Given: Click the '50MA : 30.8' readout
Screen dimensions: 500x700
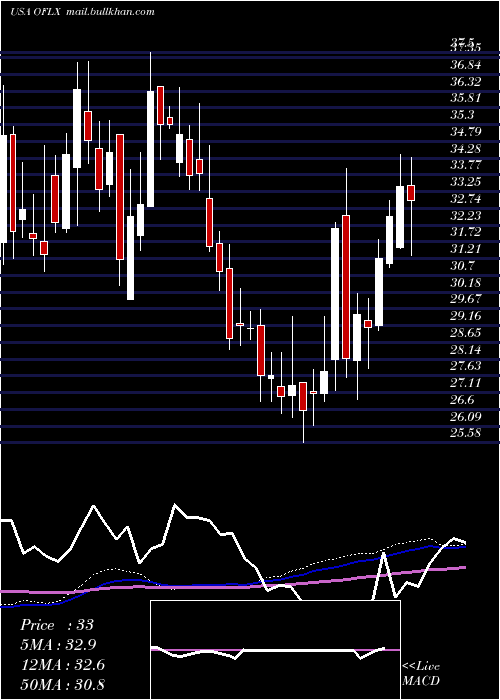Looking at the screenshot, I should coord(62,684).
